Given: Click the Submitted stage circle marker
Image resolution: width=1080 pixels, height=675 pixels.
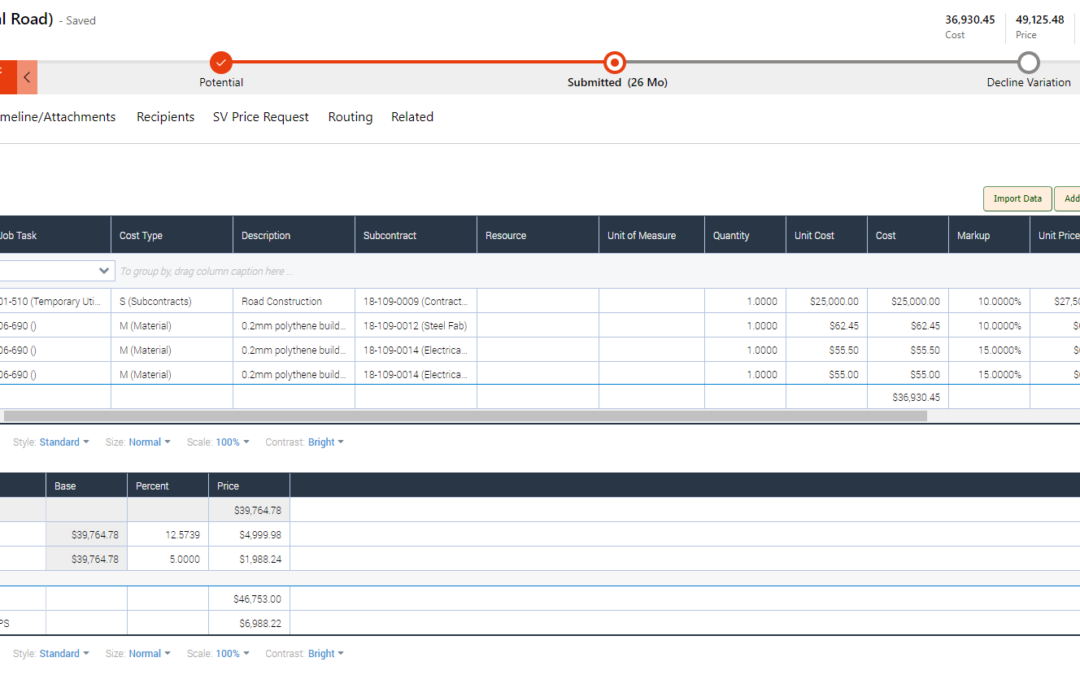Looking at the screenshot, I should (615, 62).
